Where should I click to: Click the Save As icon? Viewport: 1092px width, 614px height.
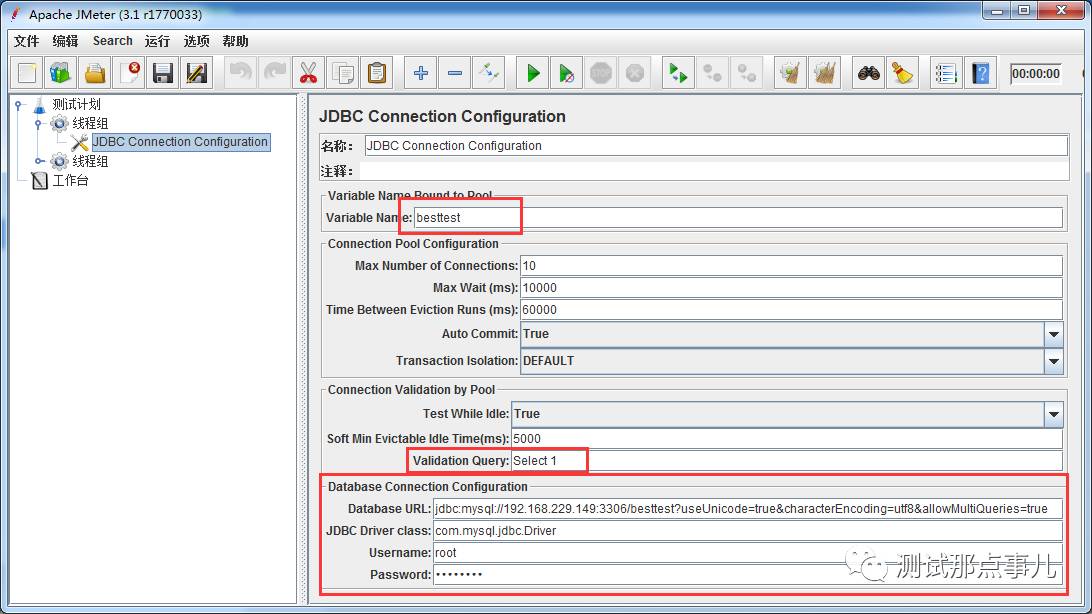(197, 73)
